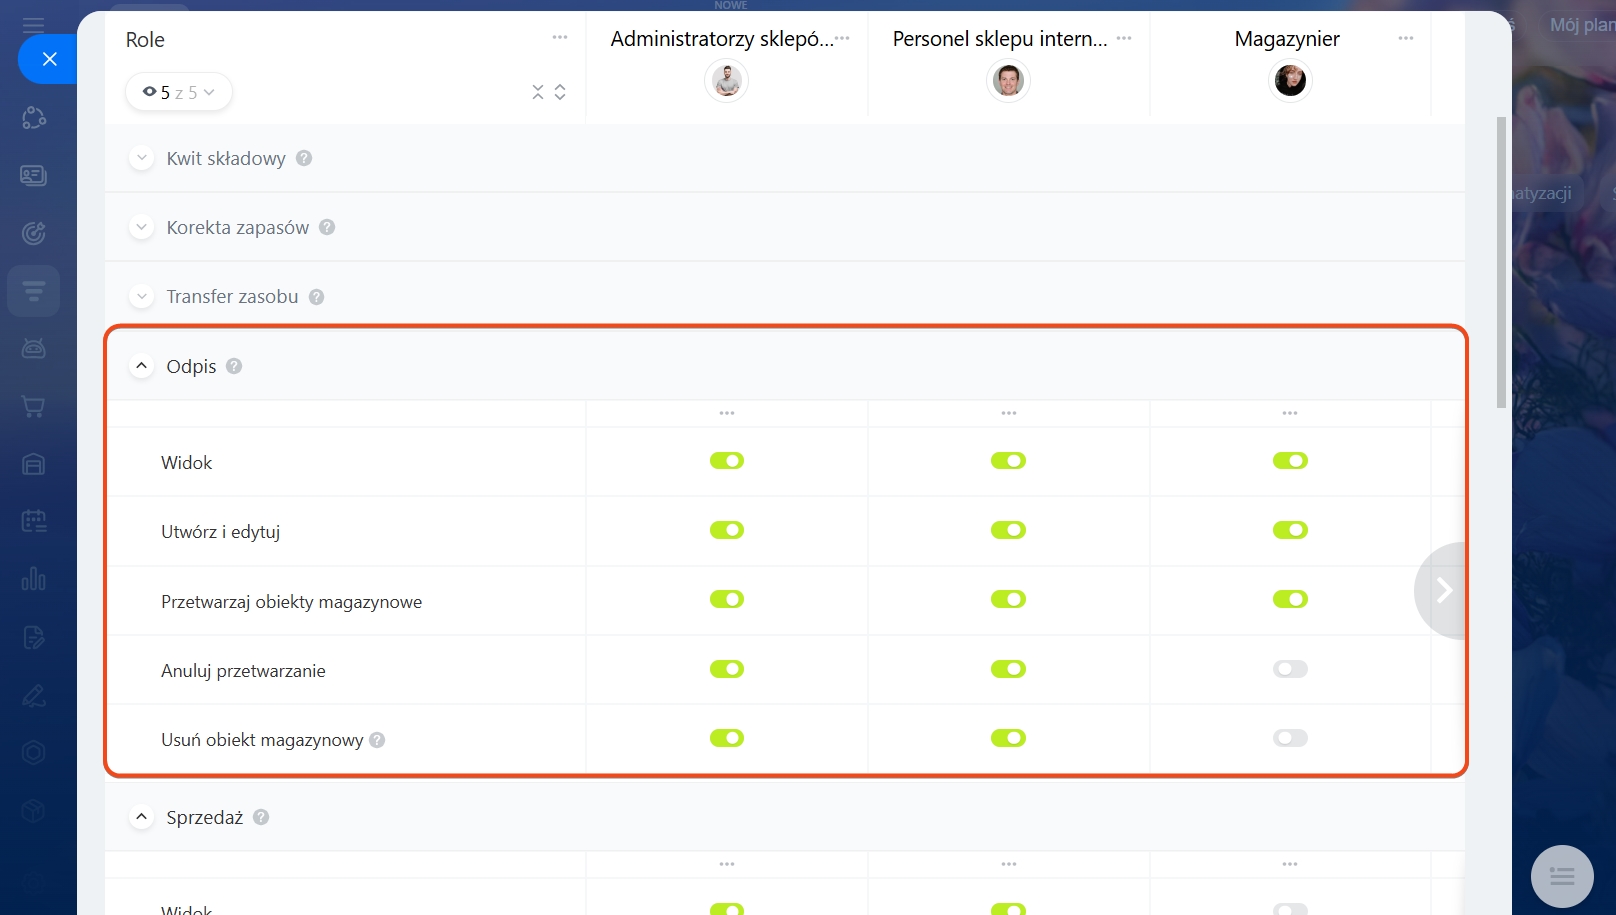
Task: Collapse the Odpis section
Action: tap(141, 366)
